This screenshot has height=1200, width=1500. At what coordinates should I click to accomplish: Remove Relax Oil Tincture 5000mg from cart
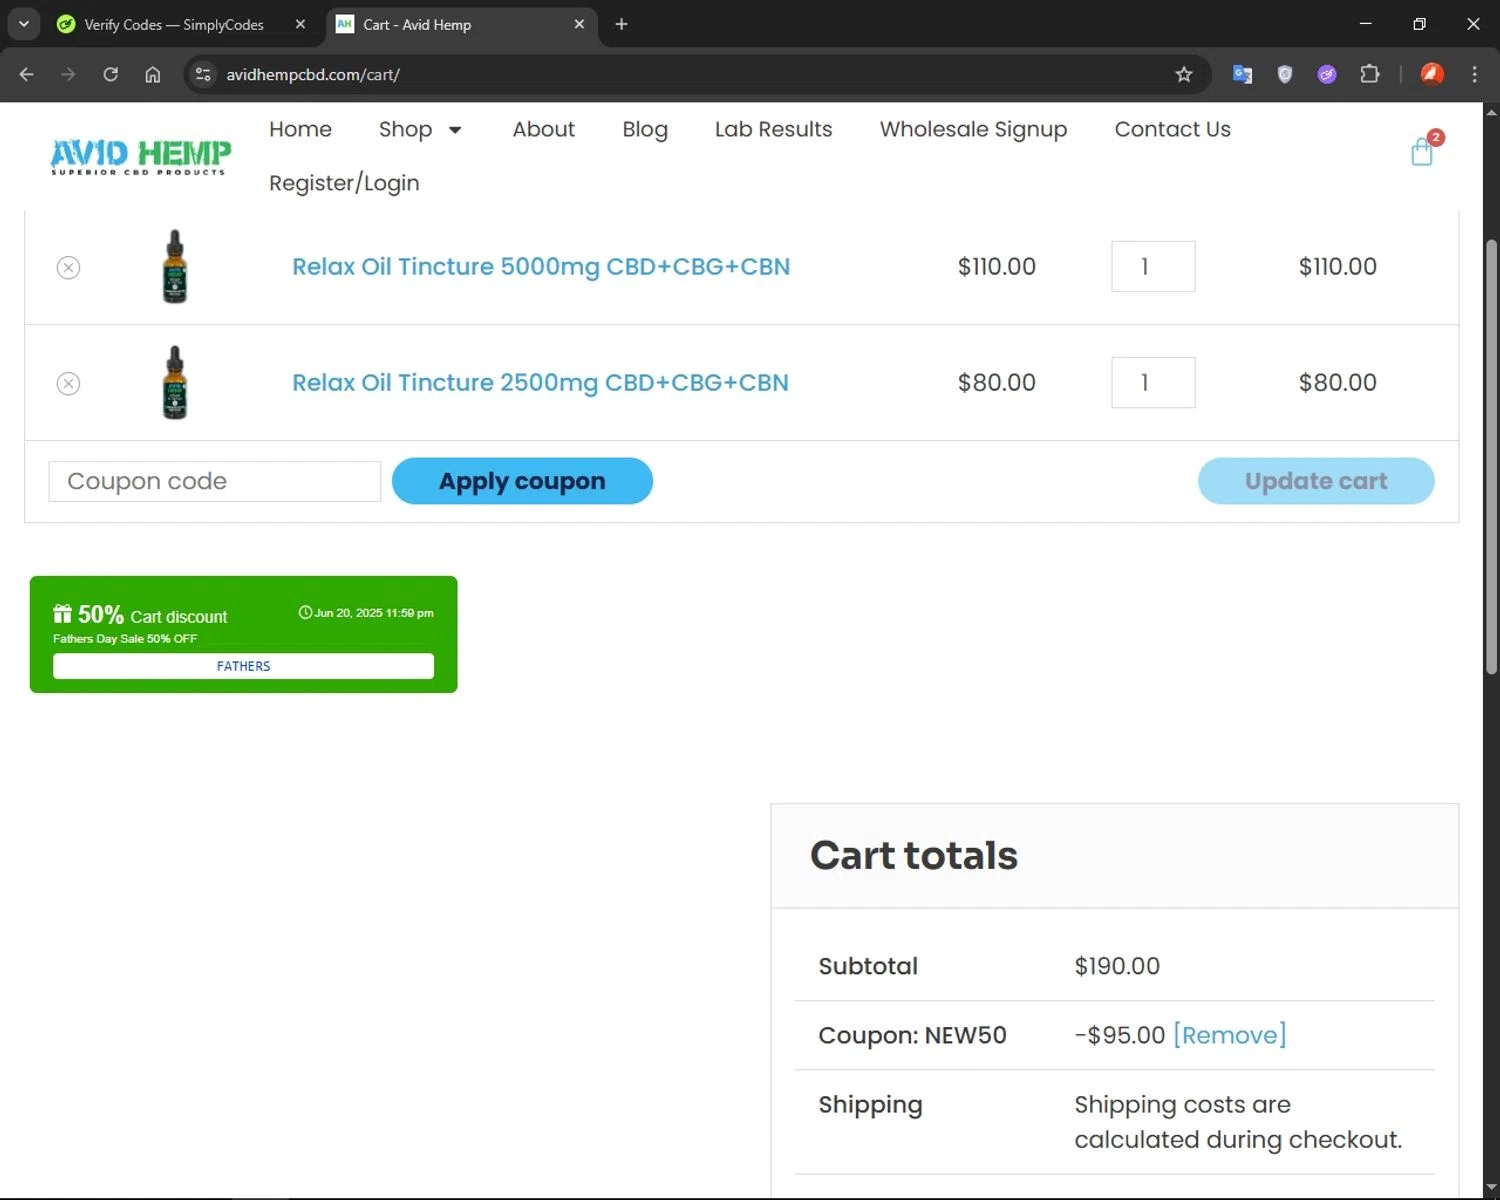tap(68, 267)
